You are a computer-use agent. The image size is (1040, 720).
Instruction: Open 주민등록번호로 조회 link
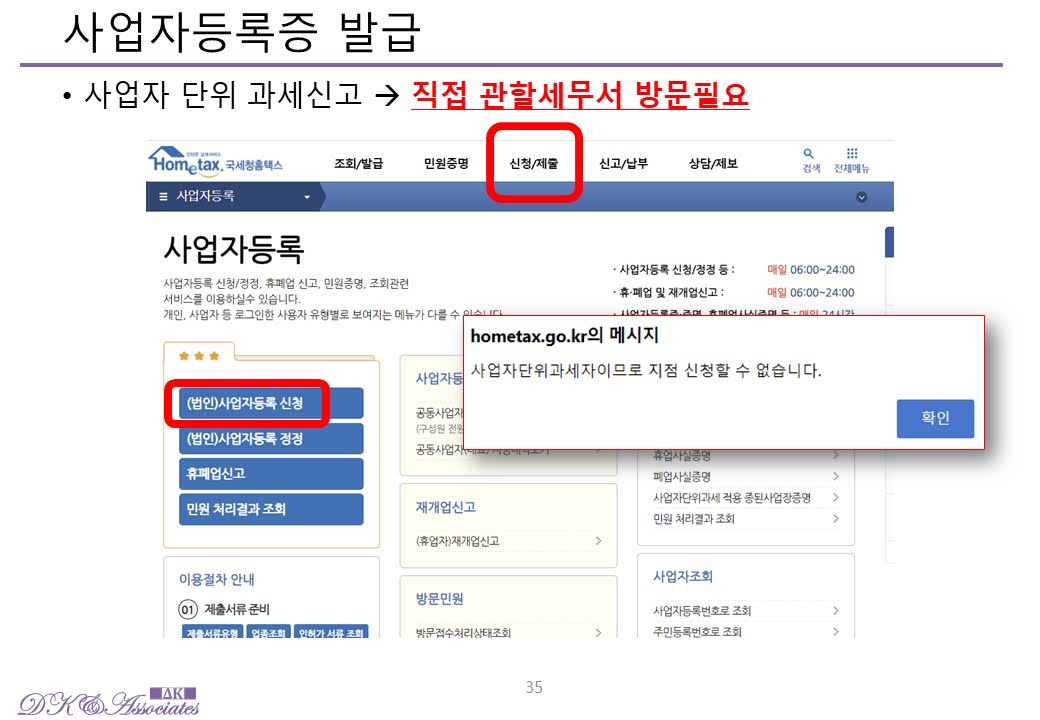click(697, 632)
